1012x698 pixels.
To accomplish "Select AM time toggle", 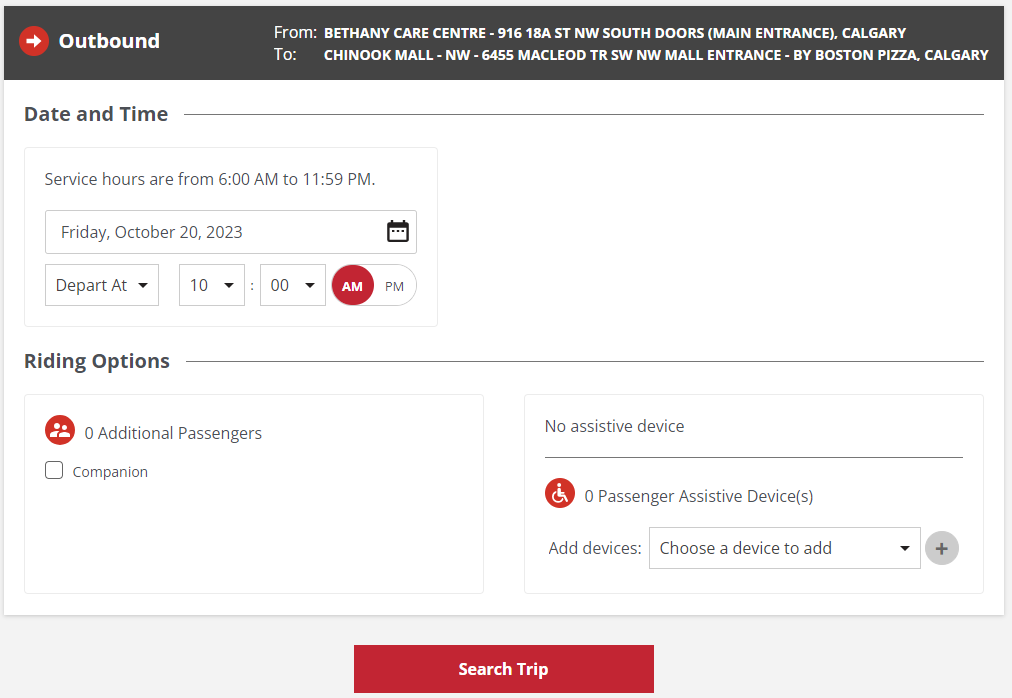I will click(352, 286).
